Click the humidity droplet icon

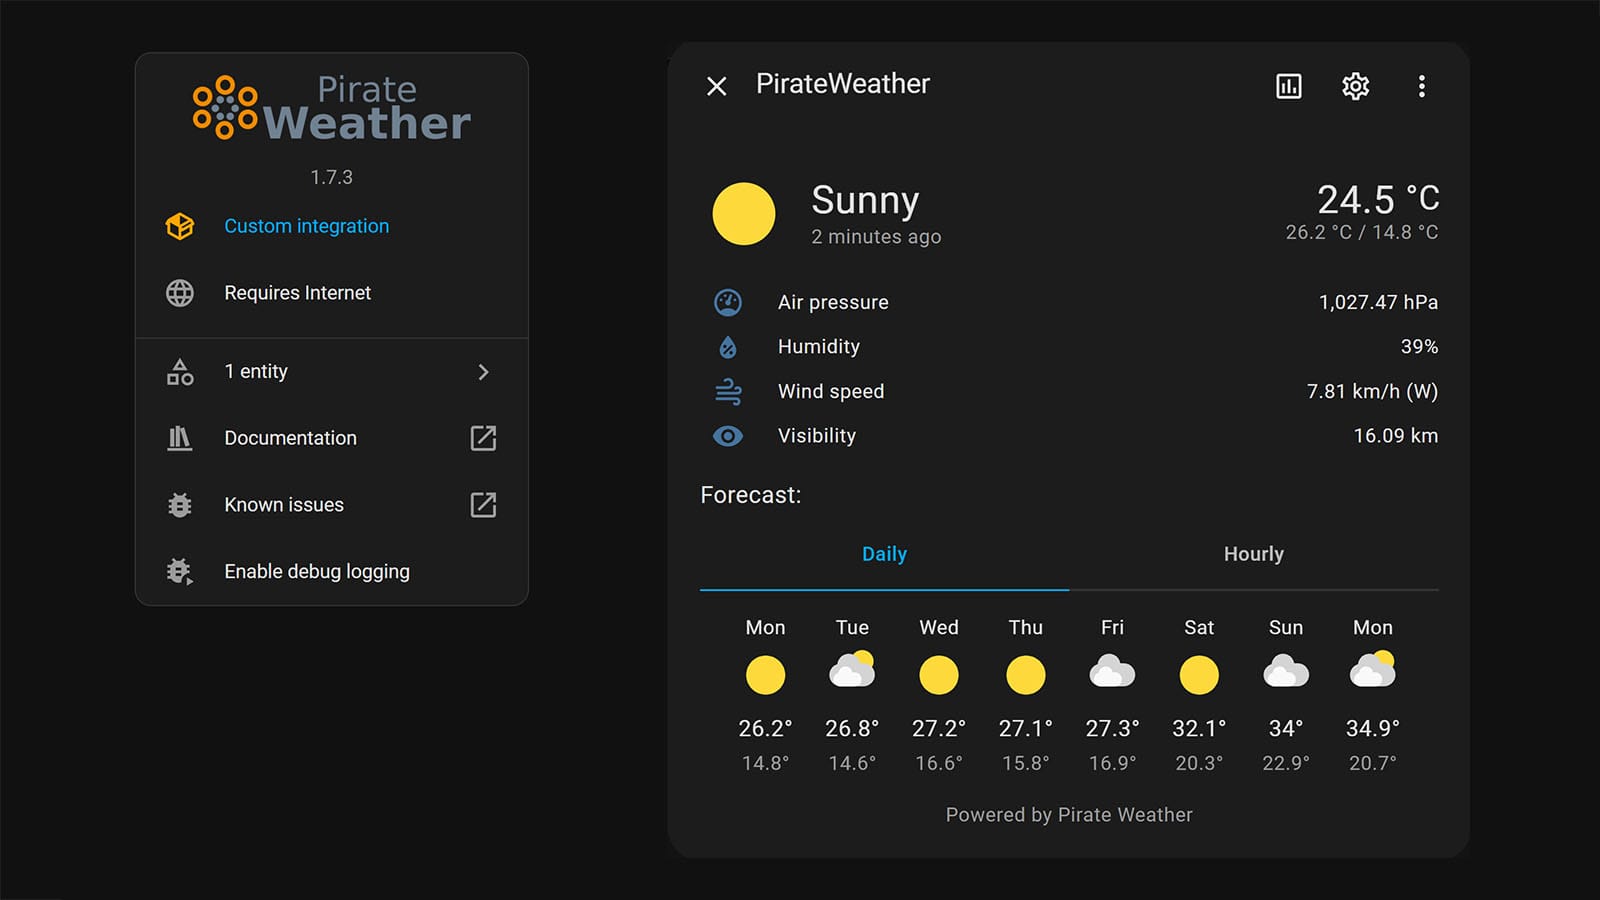(x=728, y=346)
